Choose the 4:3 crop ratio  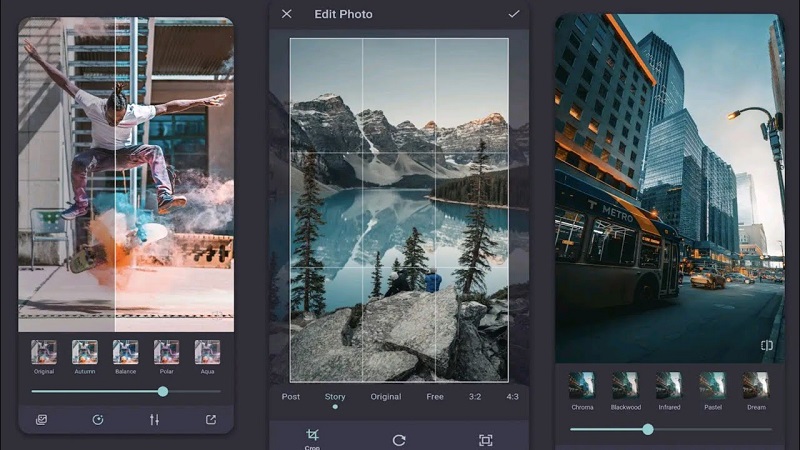click(x=512, y=396)
